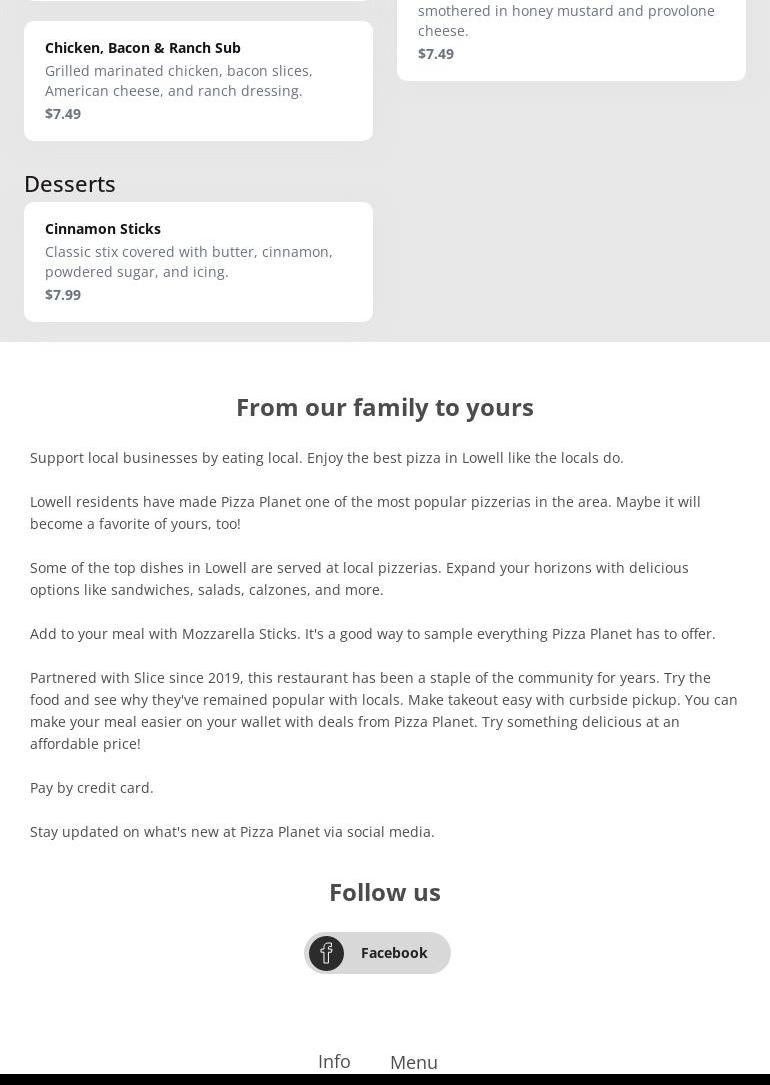Click the $7.49 price under the Chicken, Bacon & Ranch Sub

tap(63, 114)
